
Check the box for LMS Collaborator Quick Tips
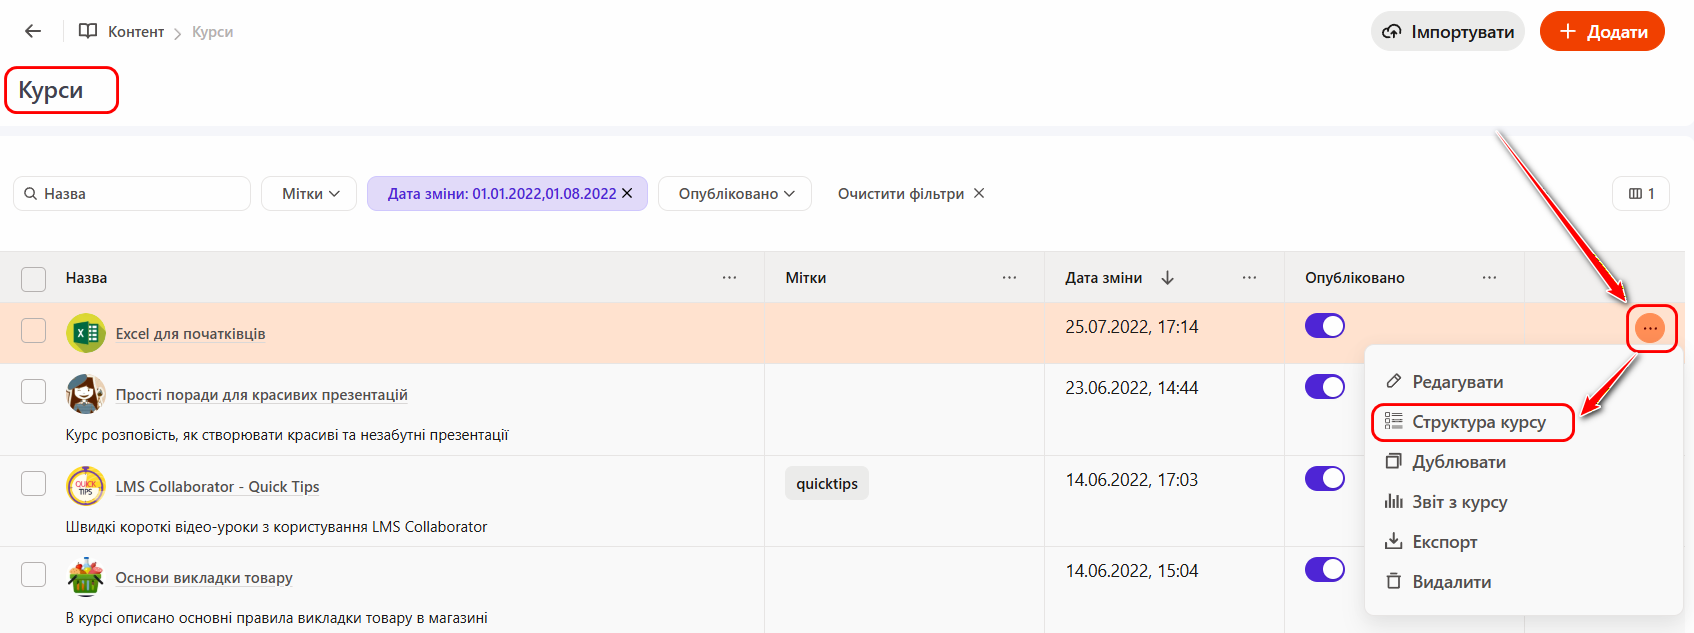pyautogui.click(x=34, y=484)
